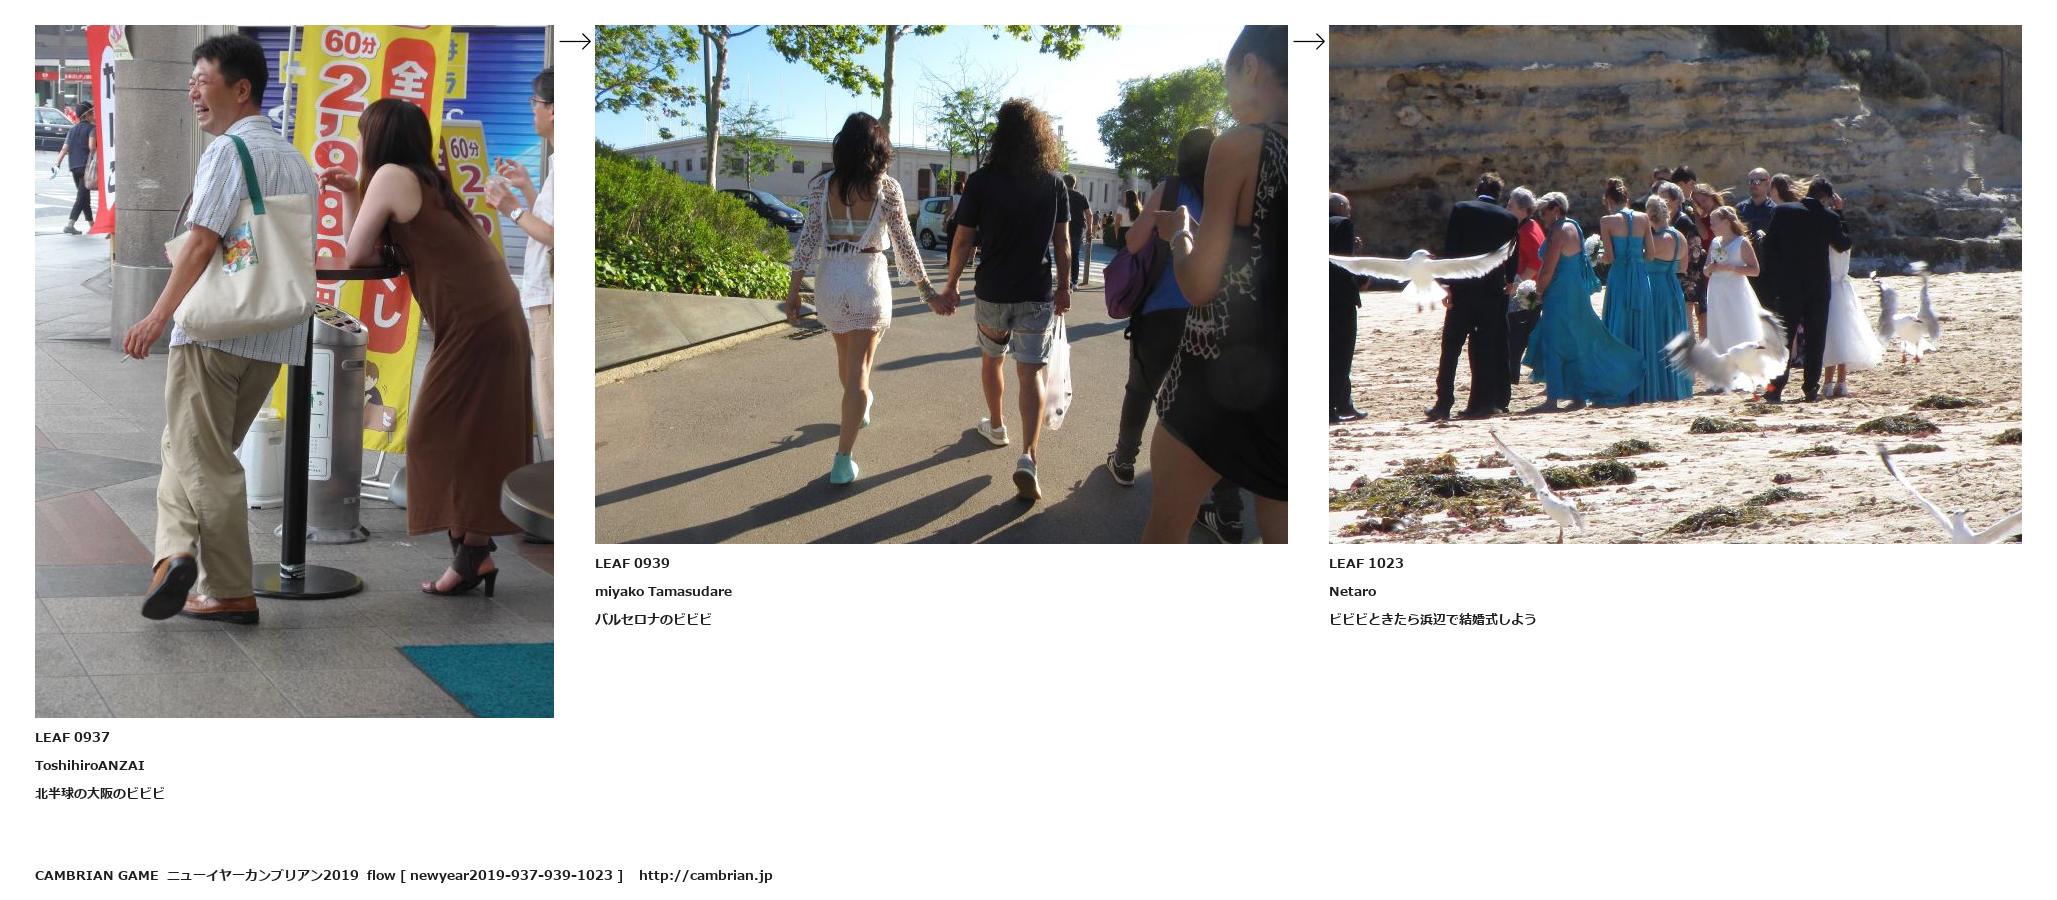This screenshot has height=900, width=2057.
Task: Click the flow newyear2019-937-939-1023 identifier
Action: [x=495, y=875]
